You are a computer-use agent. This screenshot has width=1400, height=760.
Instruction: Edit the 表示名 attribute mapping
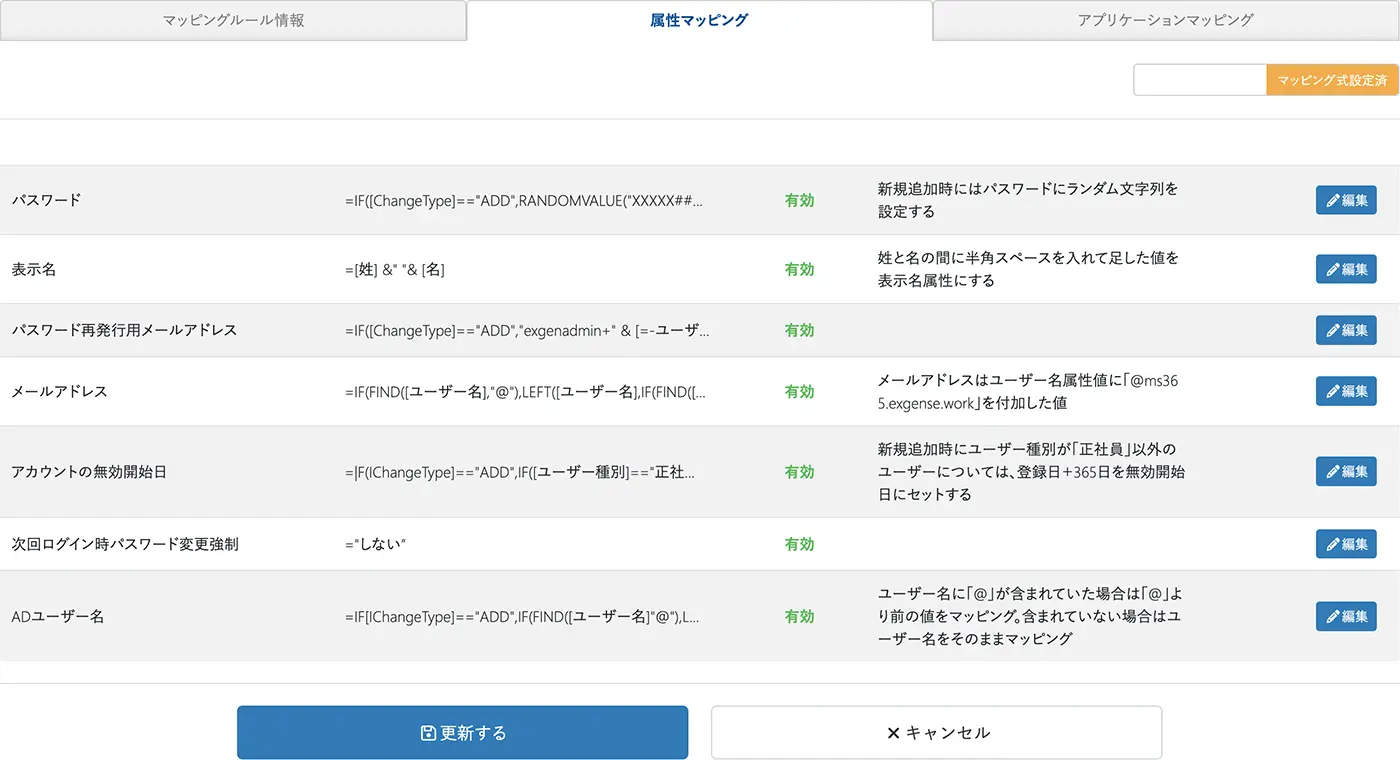(1345, 269)
